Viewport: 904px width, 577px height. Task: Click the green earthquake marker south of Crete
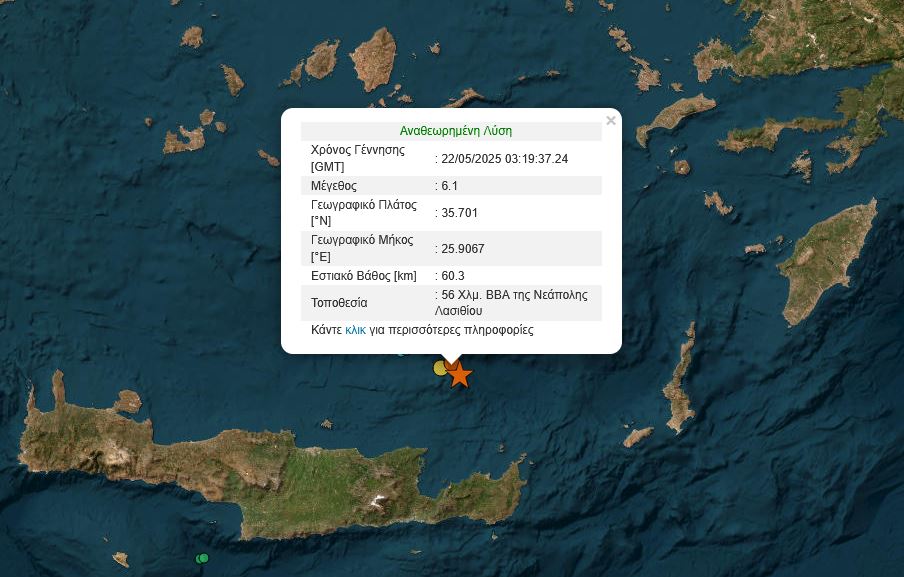tap(202, 558)
